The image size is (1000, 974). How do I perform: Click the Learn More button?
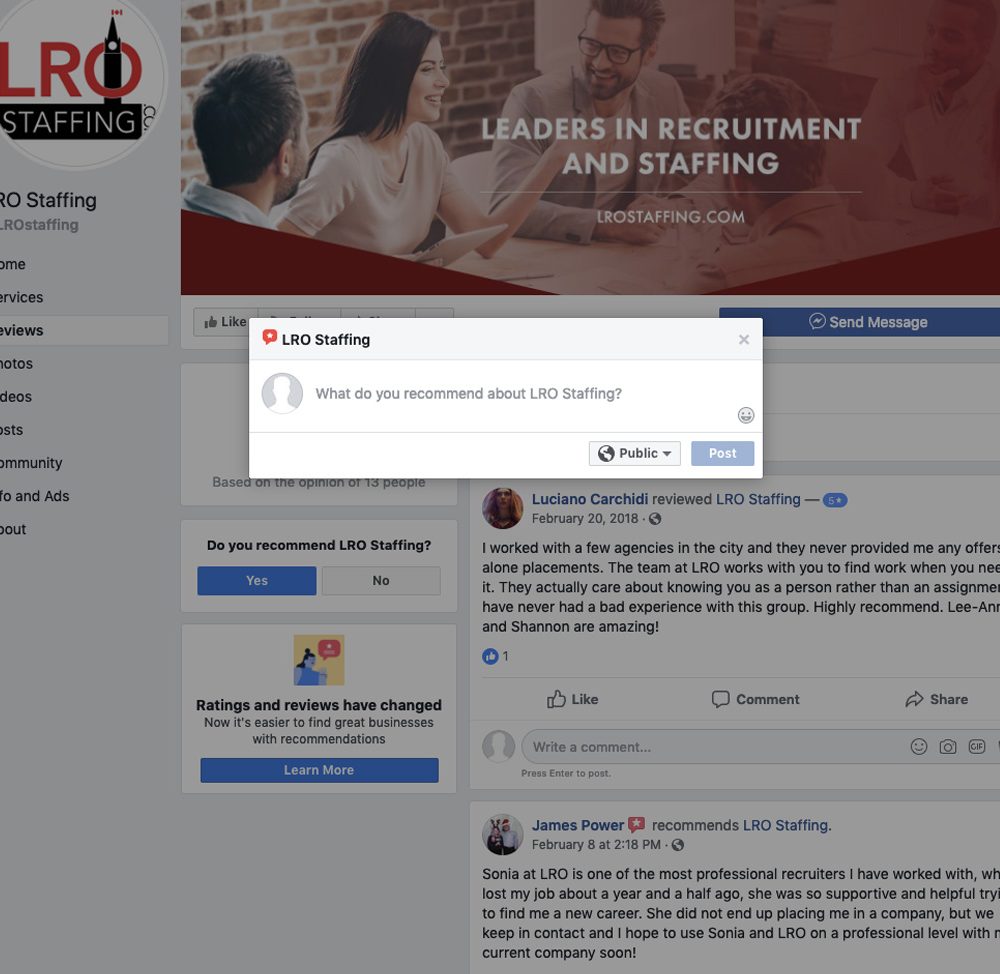pos(319,770)
